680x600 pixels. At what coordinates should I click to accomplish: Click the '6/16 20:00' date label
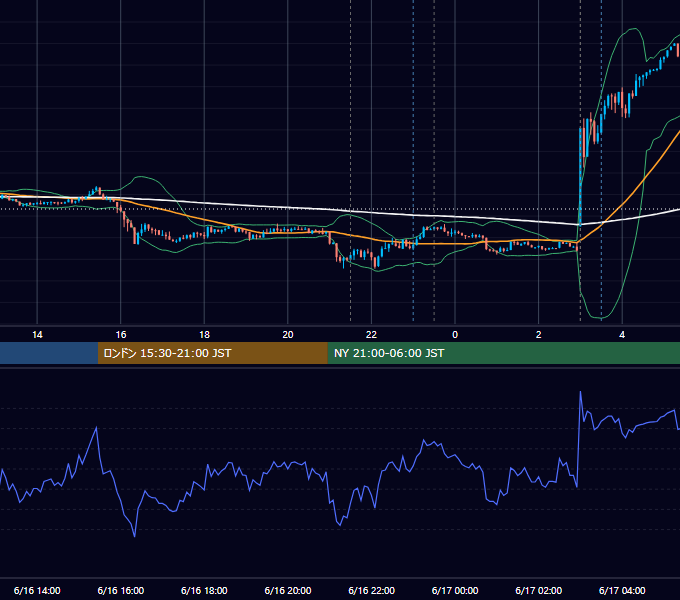288,590
